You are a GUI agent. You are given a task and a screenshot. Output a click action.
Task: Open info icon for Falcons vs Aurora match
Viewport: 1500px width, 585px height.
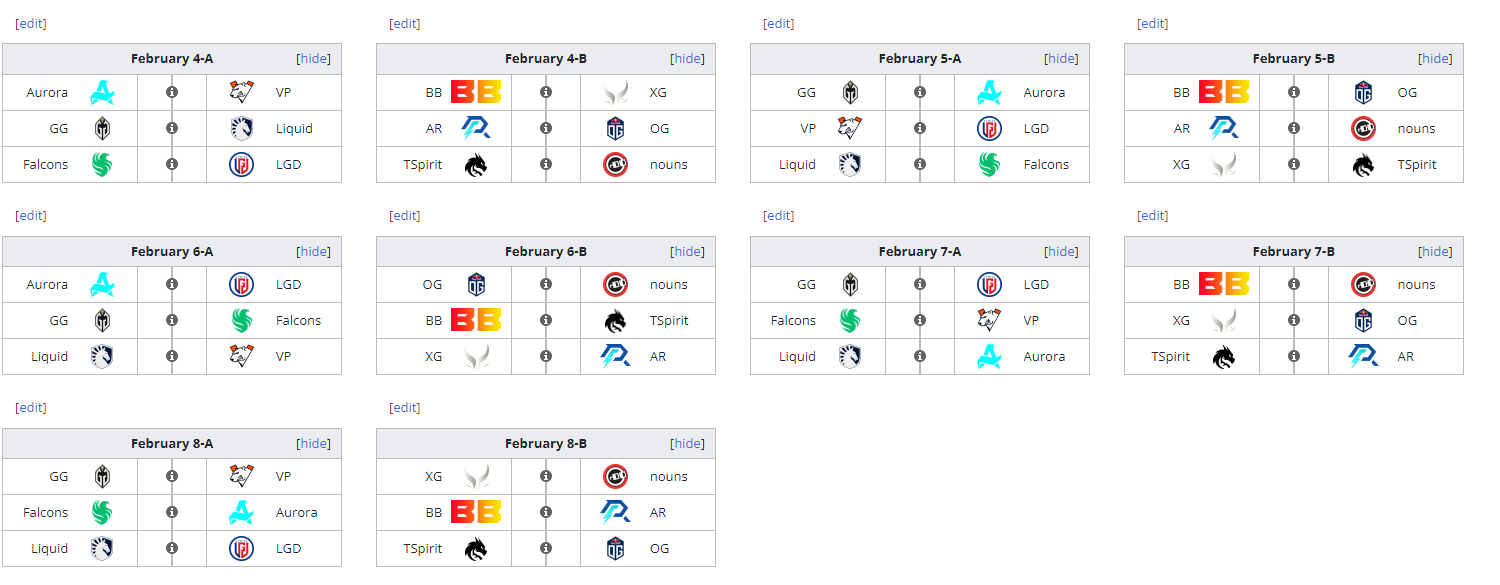click(172, 513)
